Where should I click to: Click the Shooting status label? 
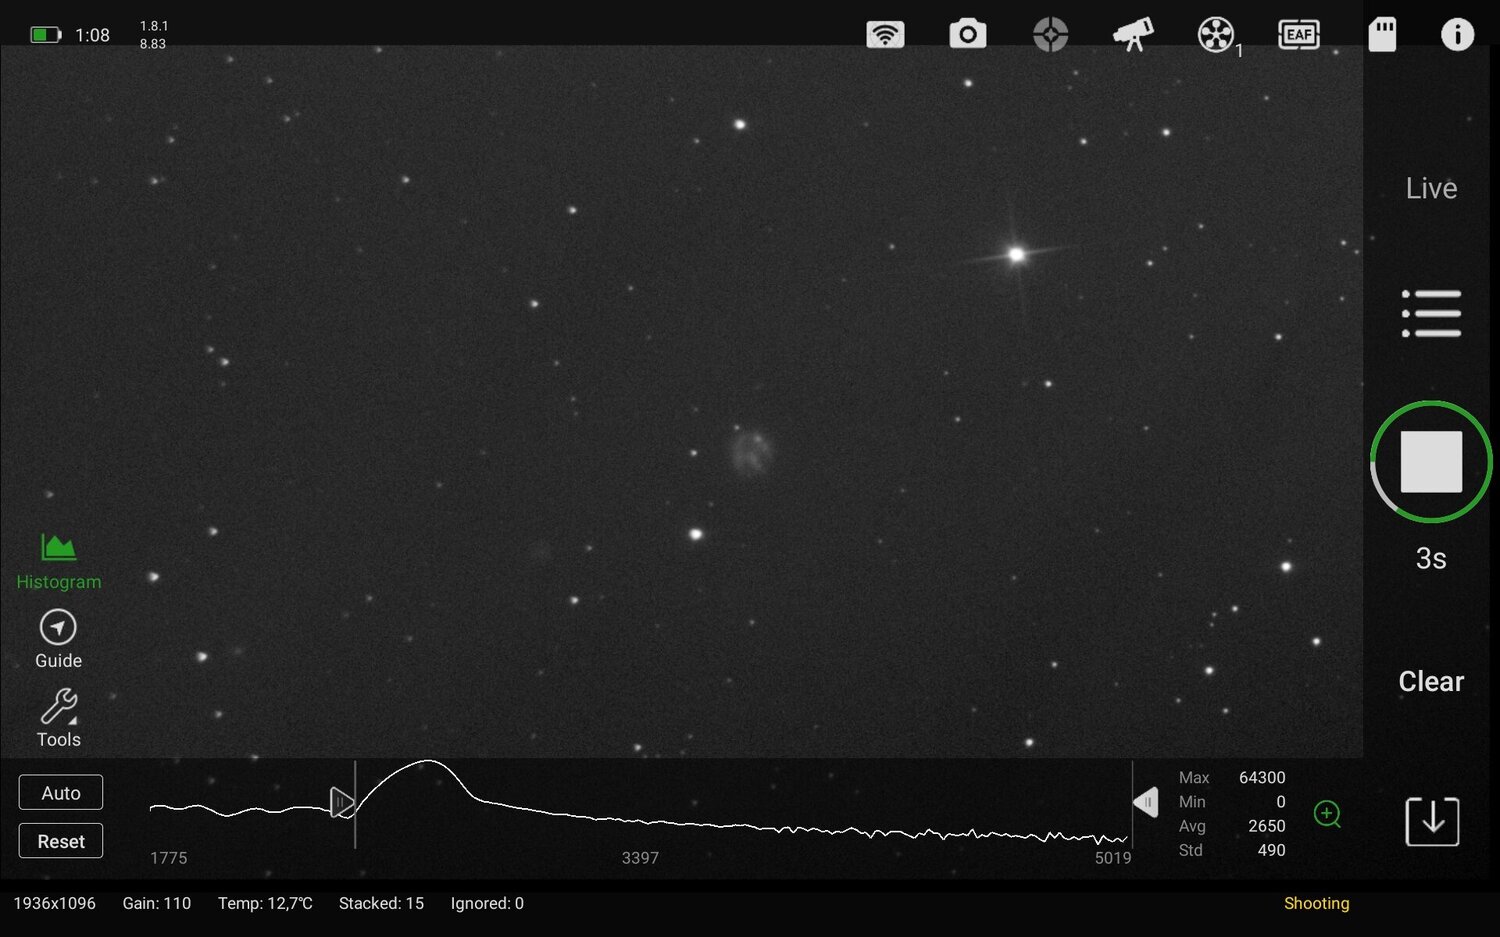(x=1315, y=903)
